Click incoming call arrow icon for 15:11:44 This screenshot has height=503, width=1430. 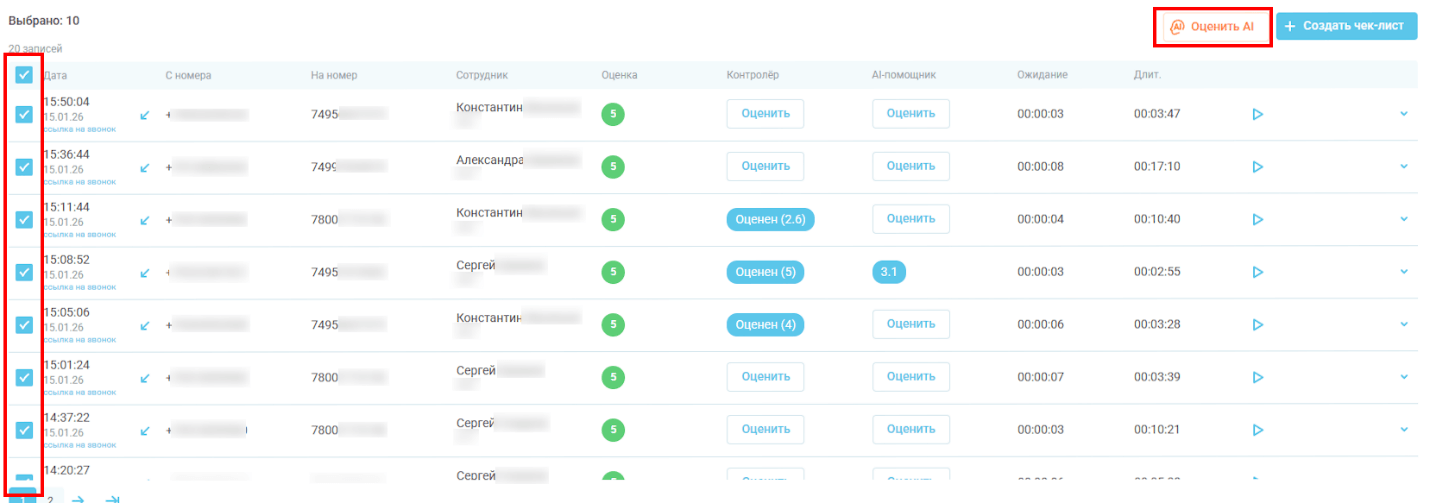(x=145, y=220)
